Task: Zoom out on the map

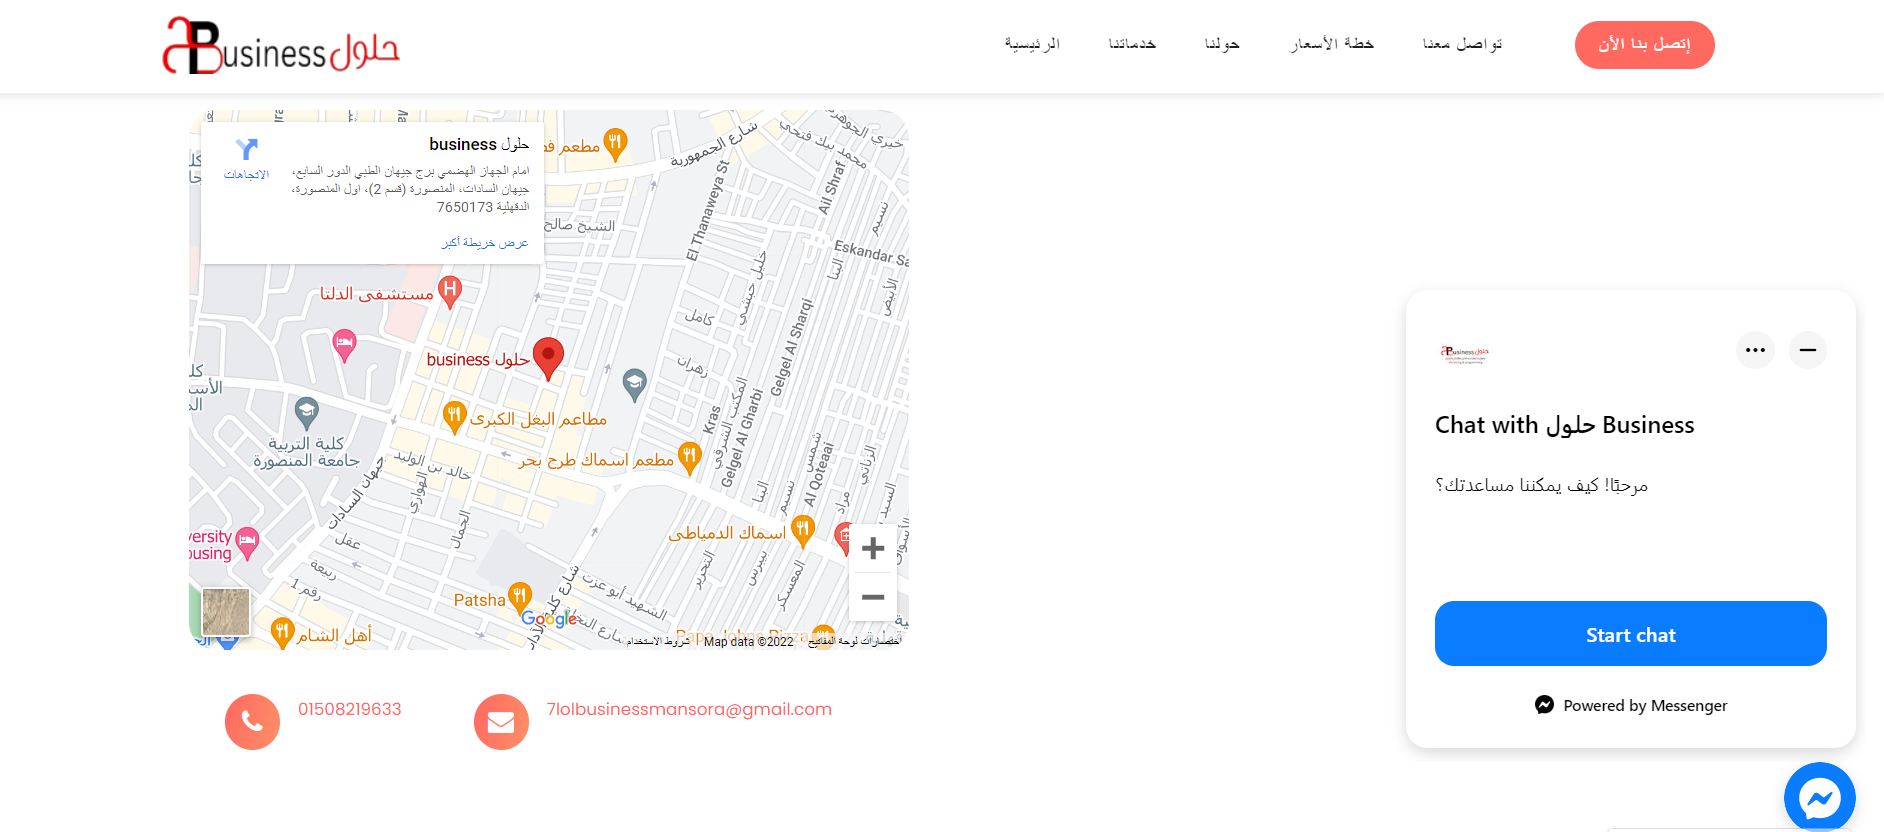Action: (872, 597)
